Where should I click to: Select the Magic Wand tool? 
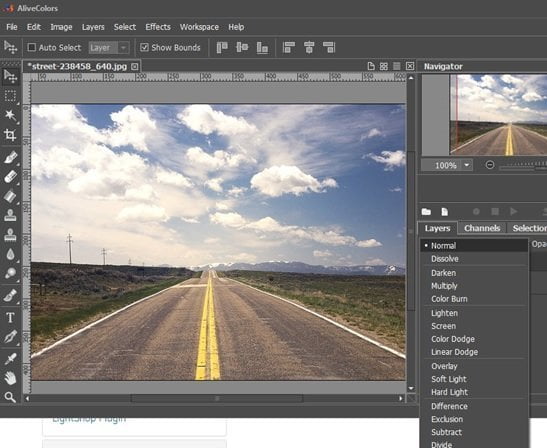tap(10, 115)
